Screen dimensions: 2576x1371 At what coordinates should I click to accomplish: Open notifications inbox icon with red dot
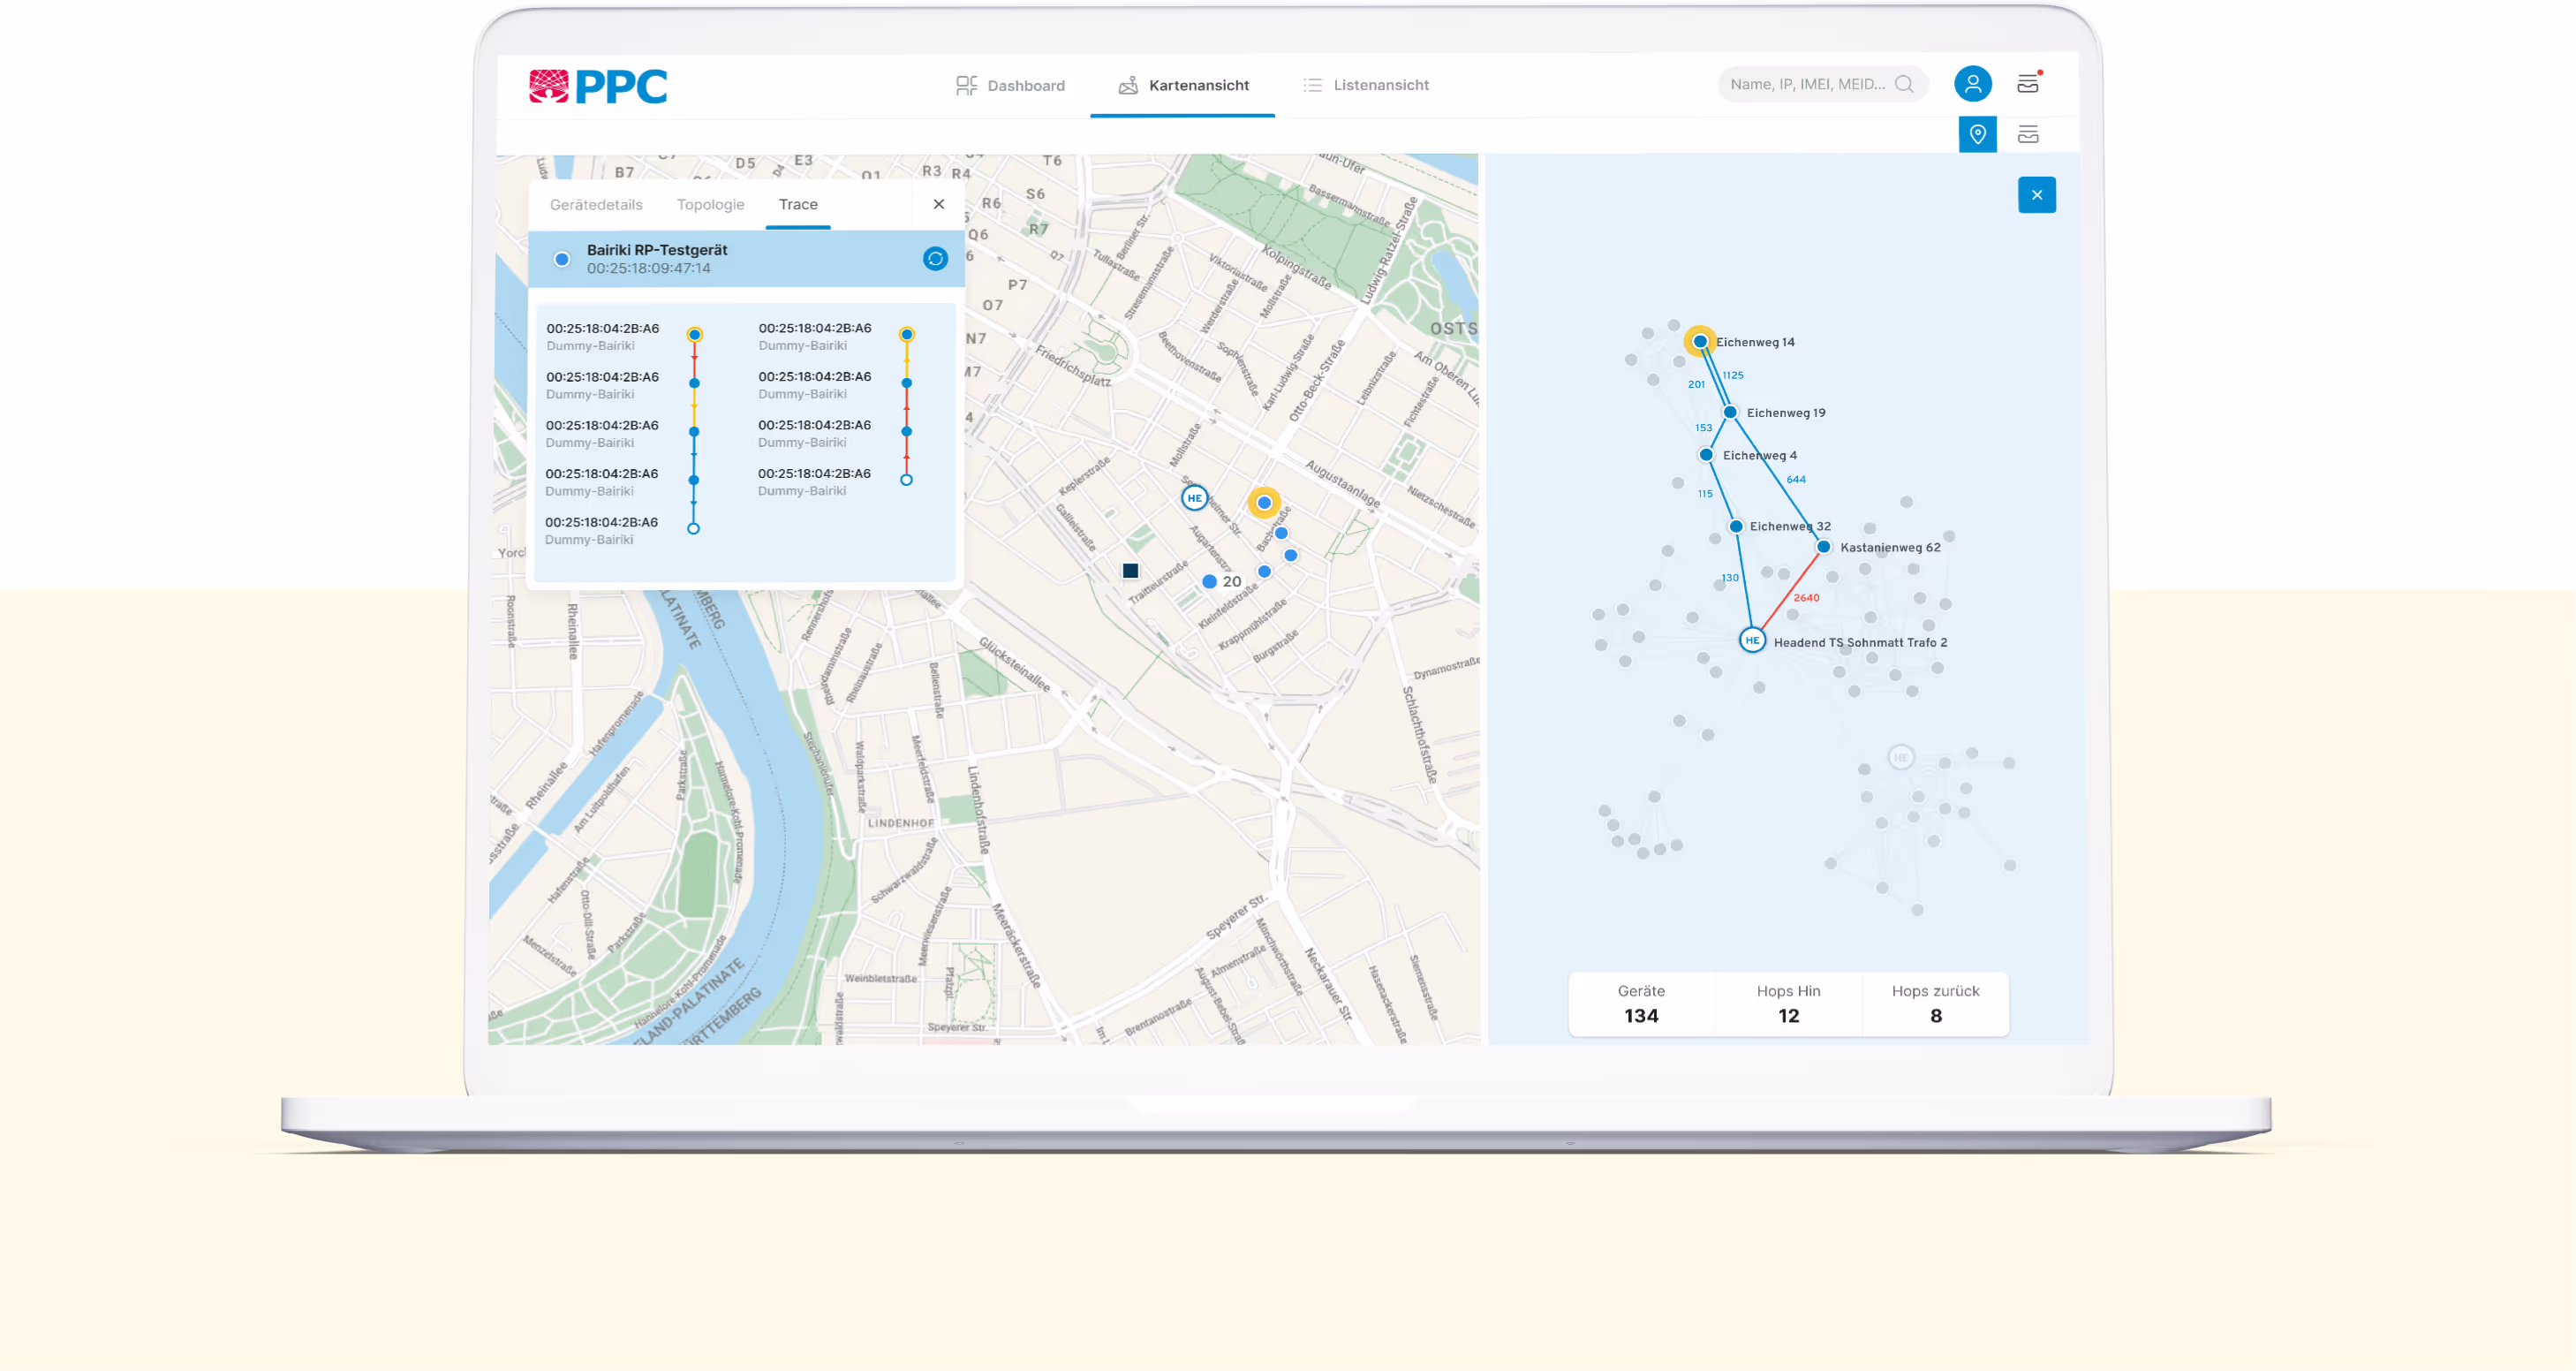tap(2028, 83)
